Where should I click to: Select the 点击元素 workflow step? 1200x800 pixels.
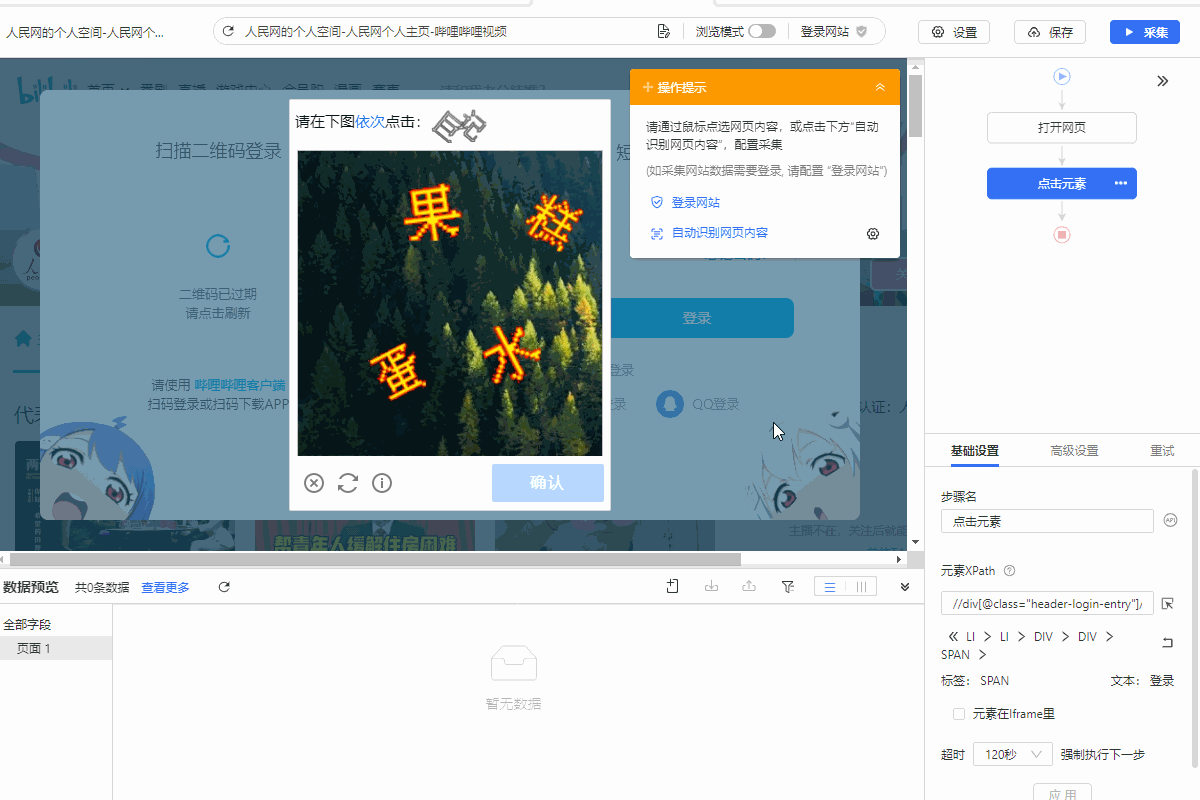1062,183
